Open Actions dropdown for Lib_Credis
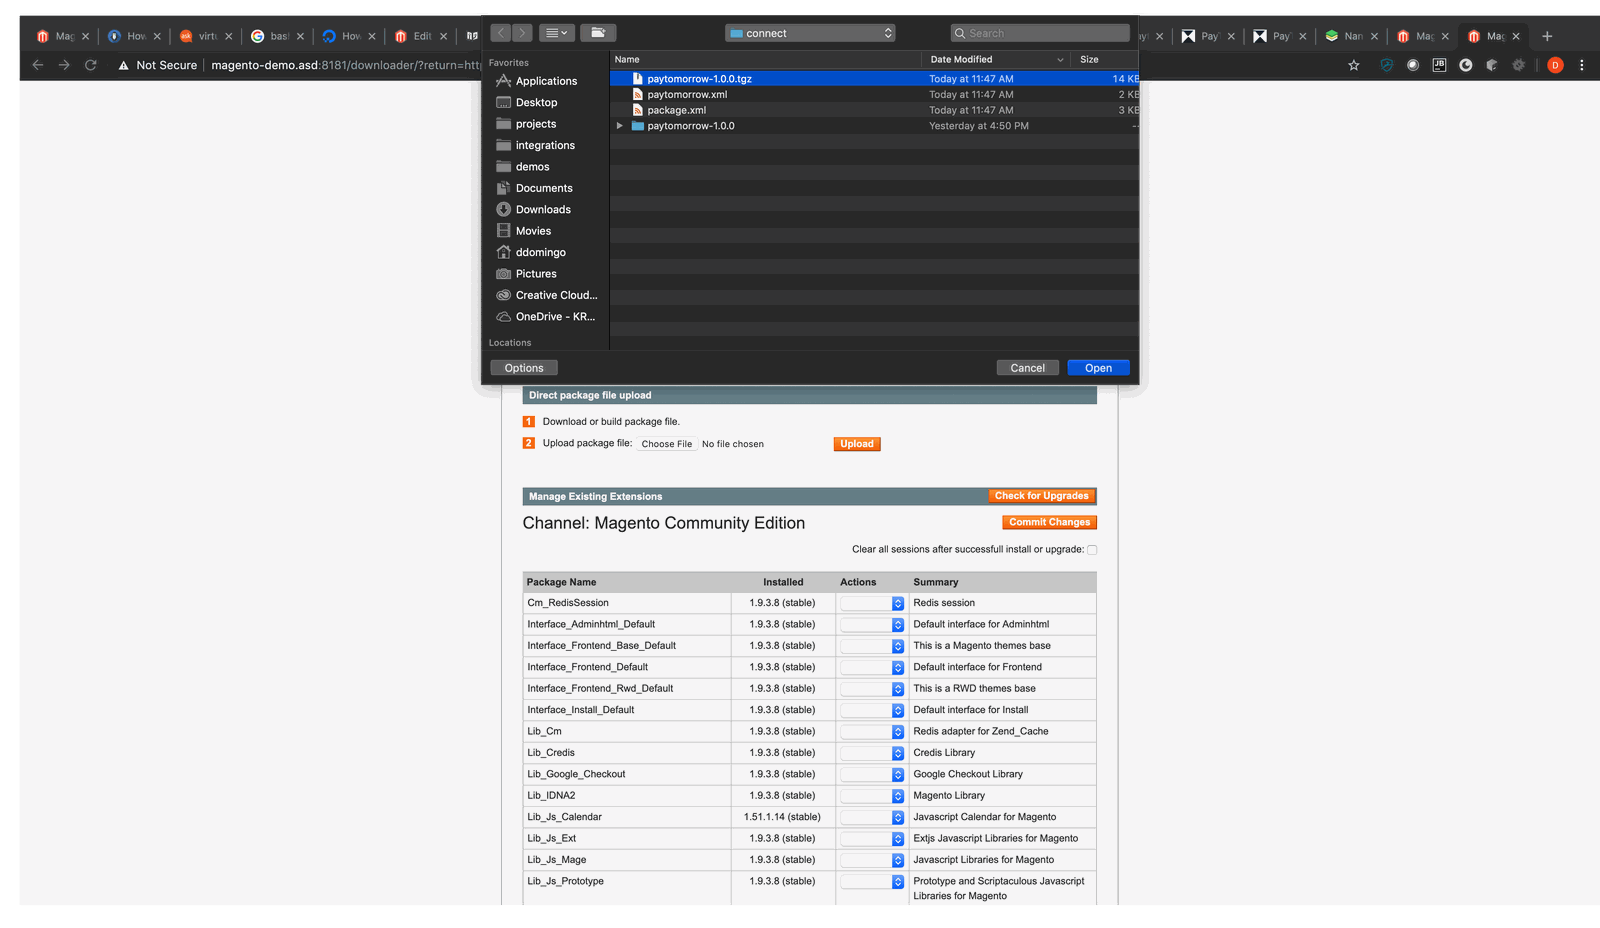The image size is (1600, 928). pyautogui.click(x=872, y=754)
